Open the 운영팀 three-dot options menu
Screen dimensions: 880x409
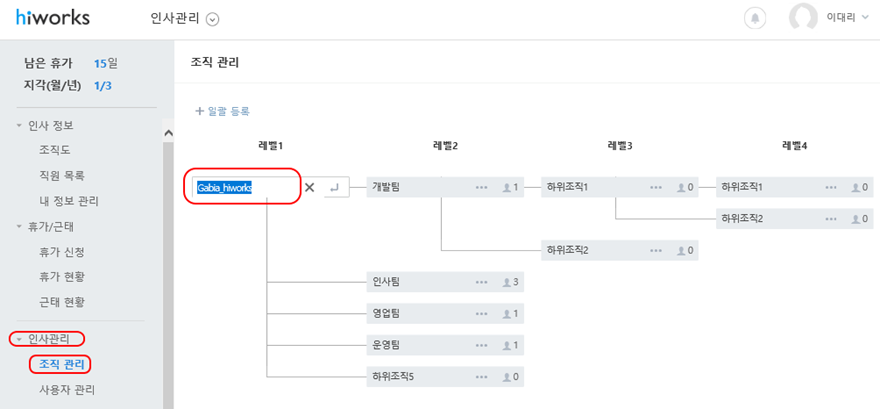click(x=481, y=344)
